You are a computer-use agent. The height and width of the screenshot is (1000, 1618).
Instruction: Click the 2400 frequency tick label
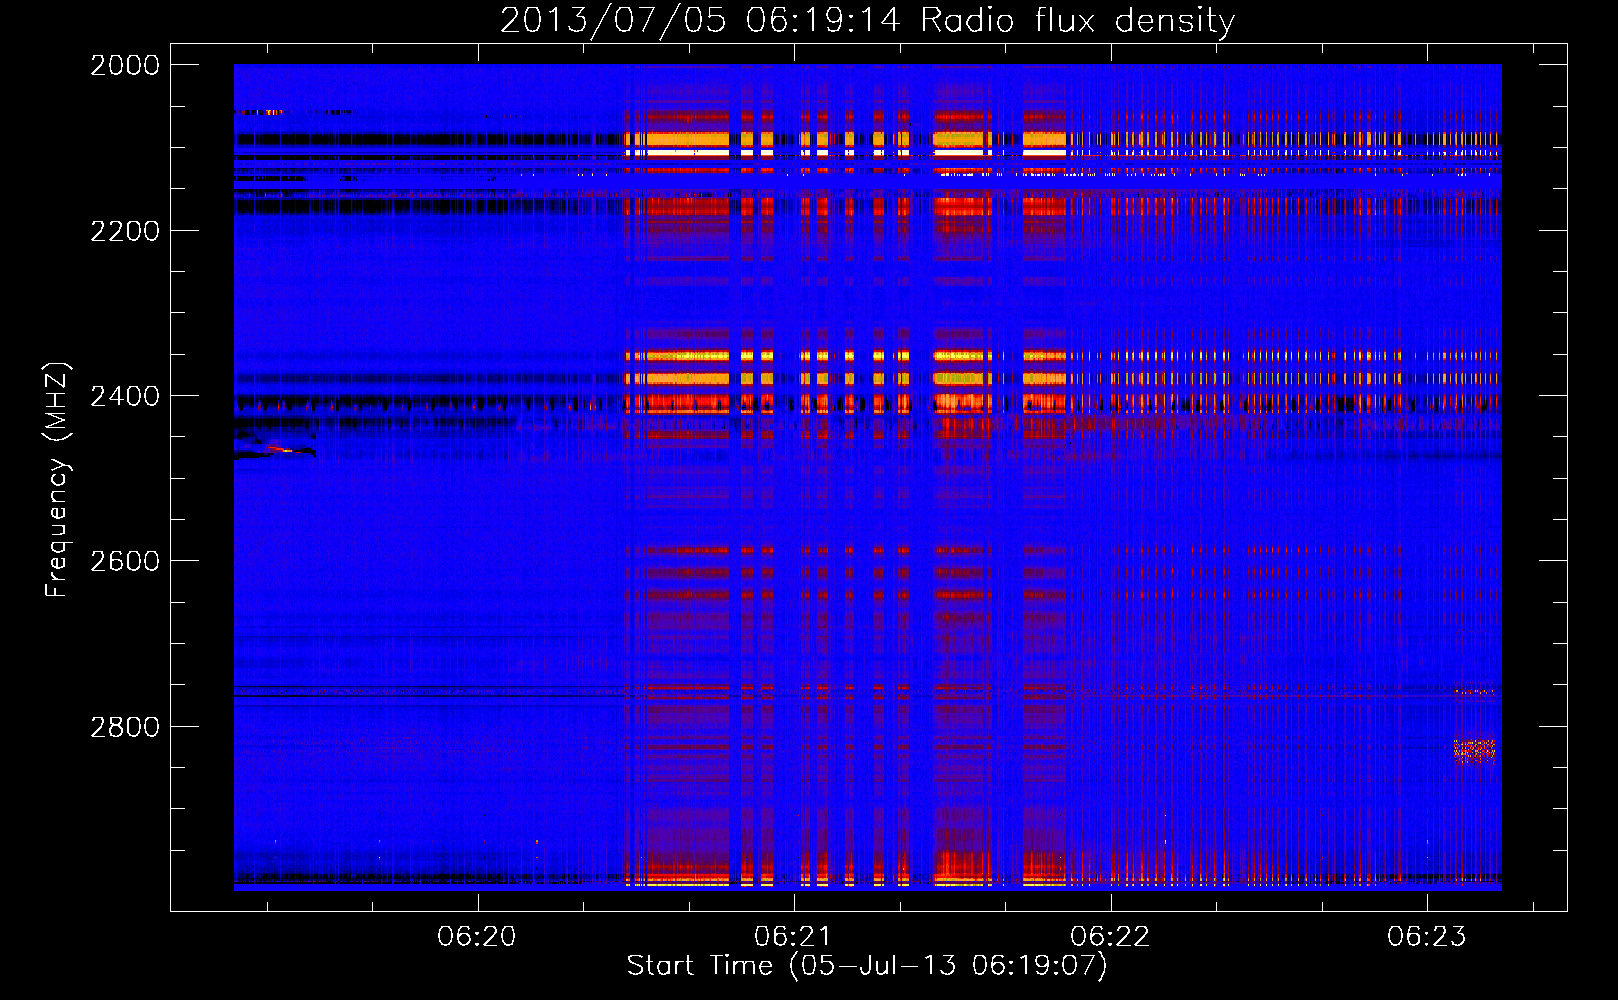coord(125,397)
